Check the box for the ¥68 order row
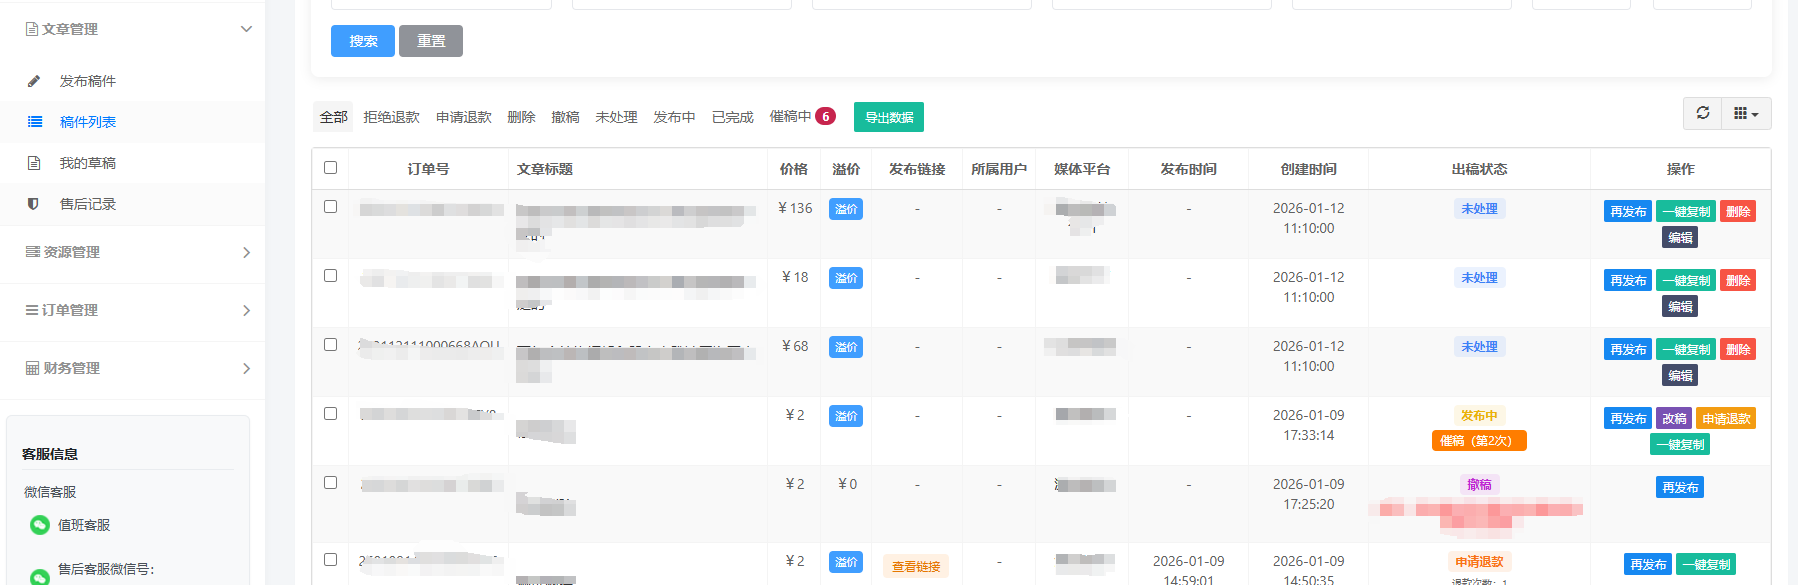 (331, 345)
